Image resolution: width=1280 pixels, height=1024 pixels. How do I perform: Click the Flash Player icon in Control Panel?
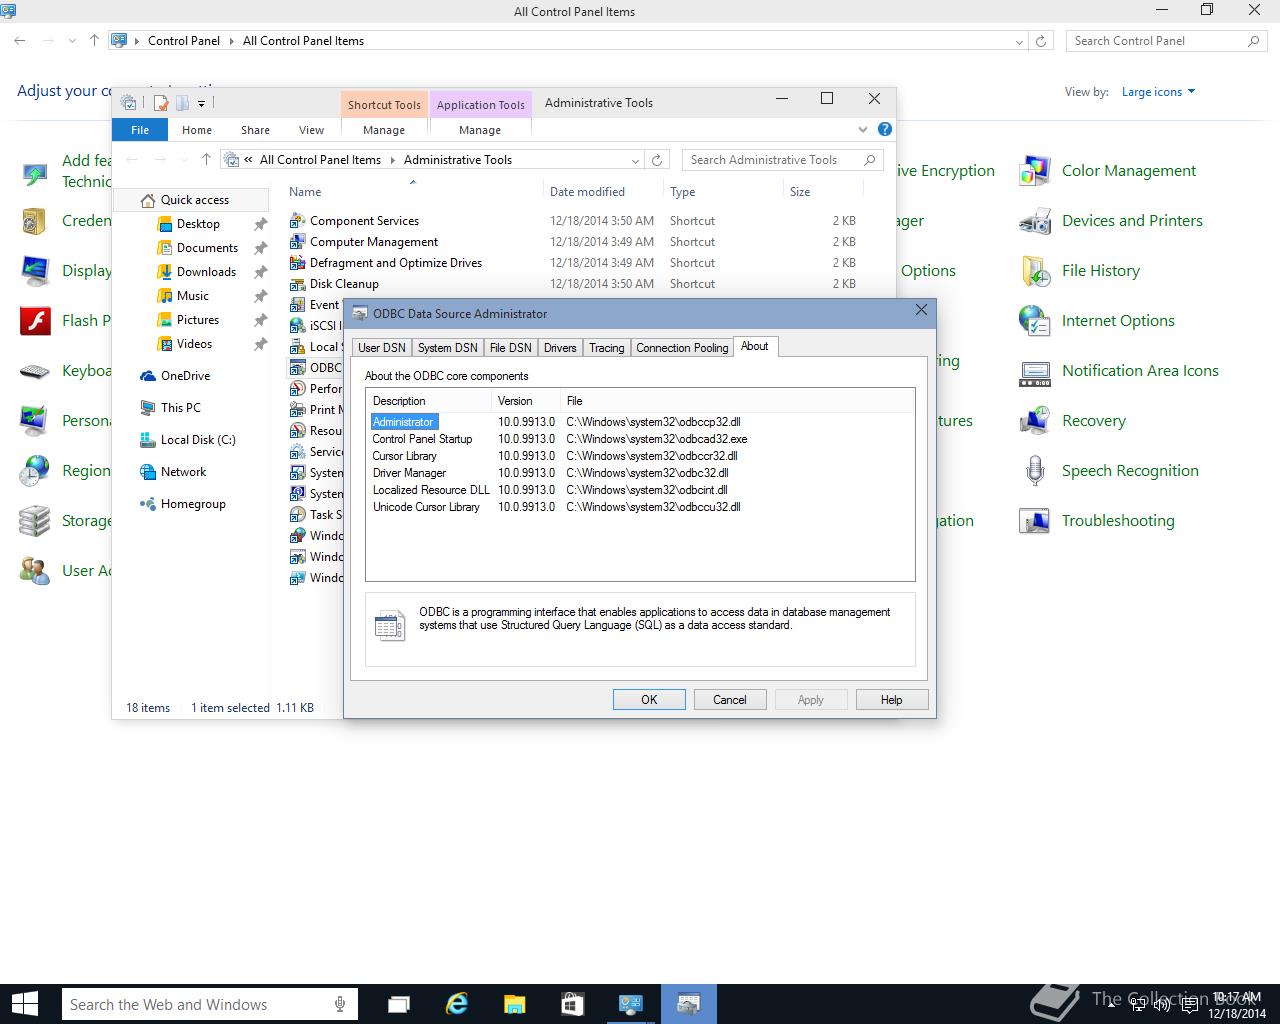point(35,321)
